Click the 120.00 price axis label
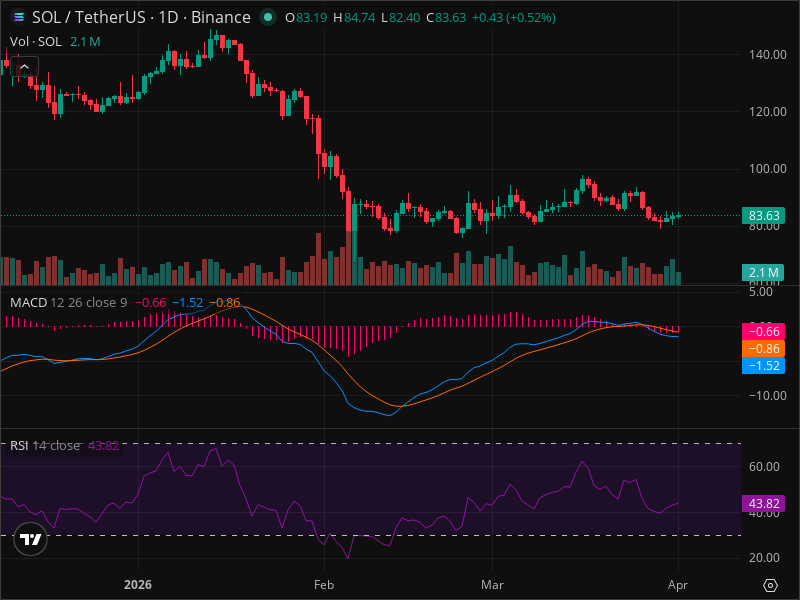800x600 pixels. 767,112
